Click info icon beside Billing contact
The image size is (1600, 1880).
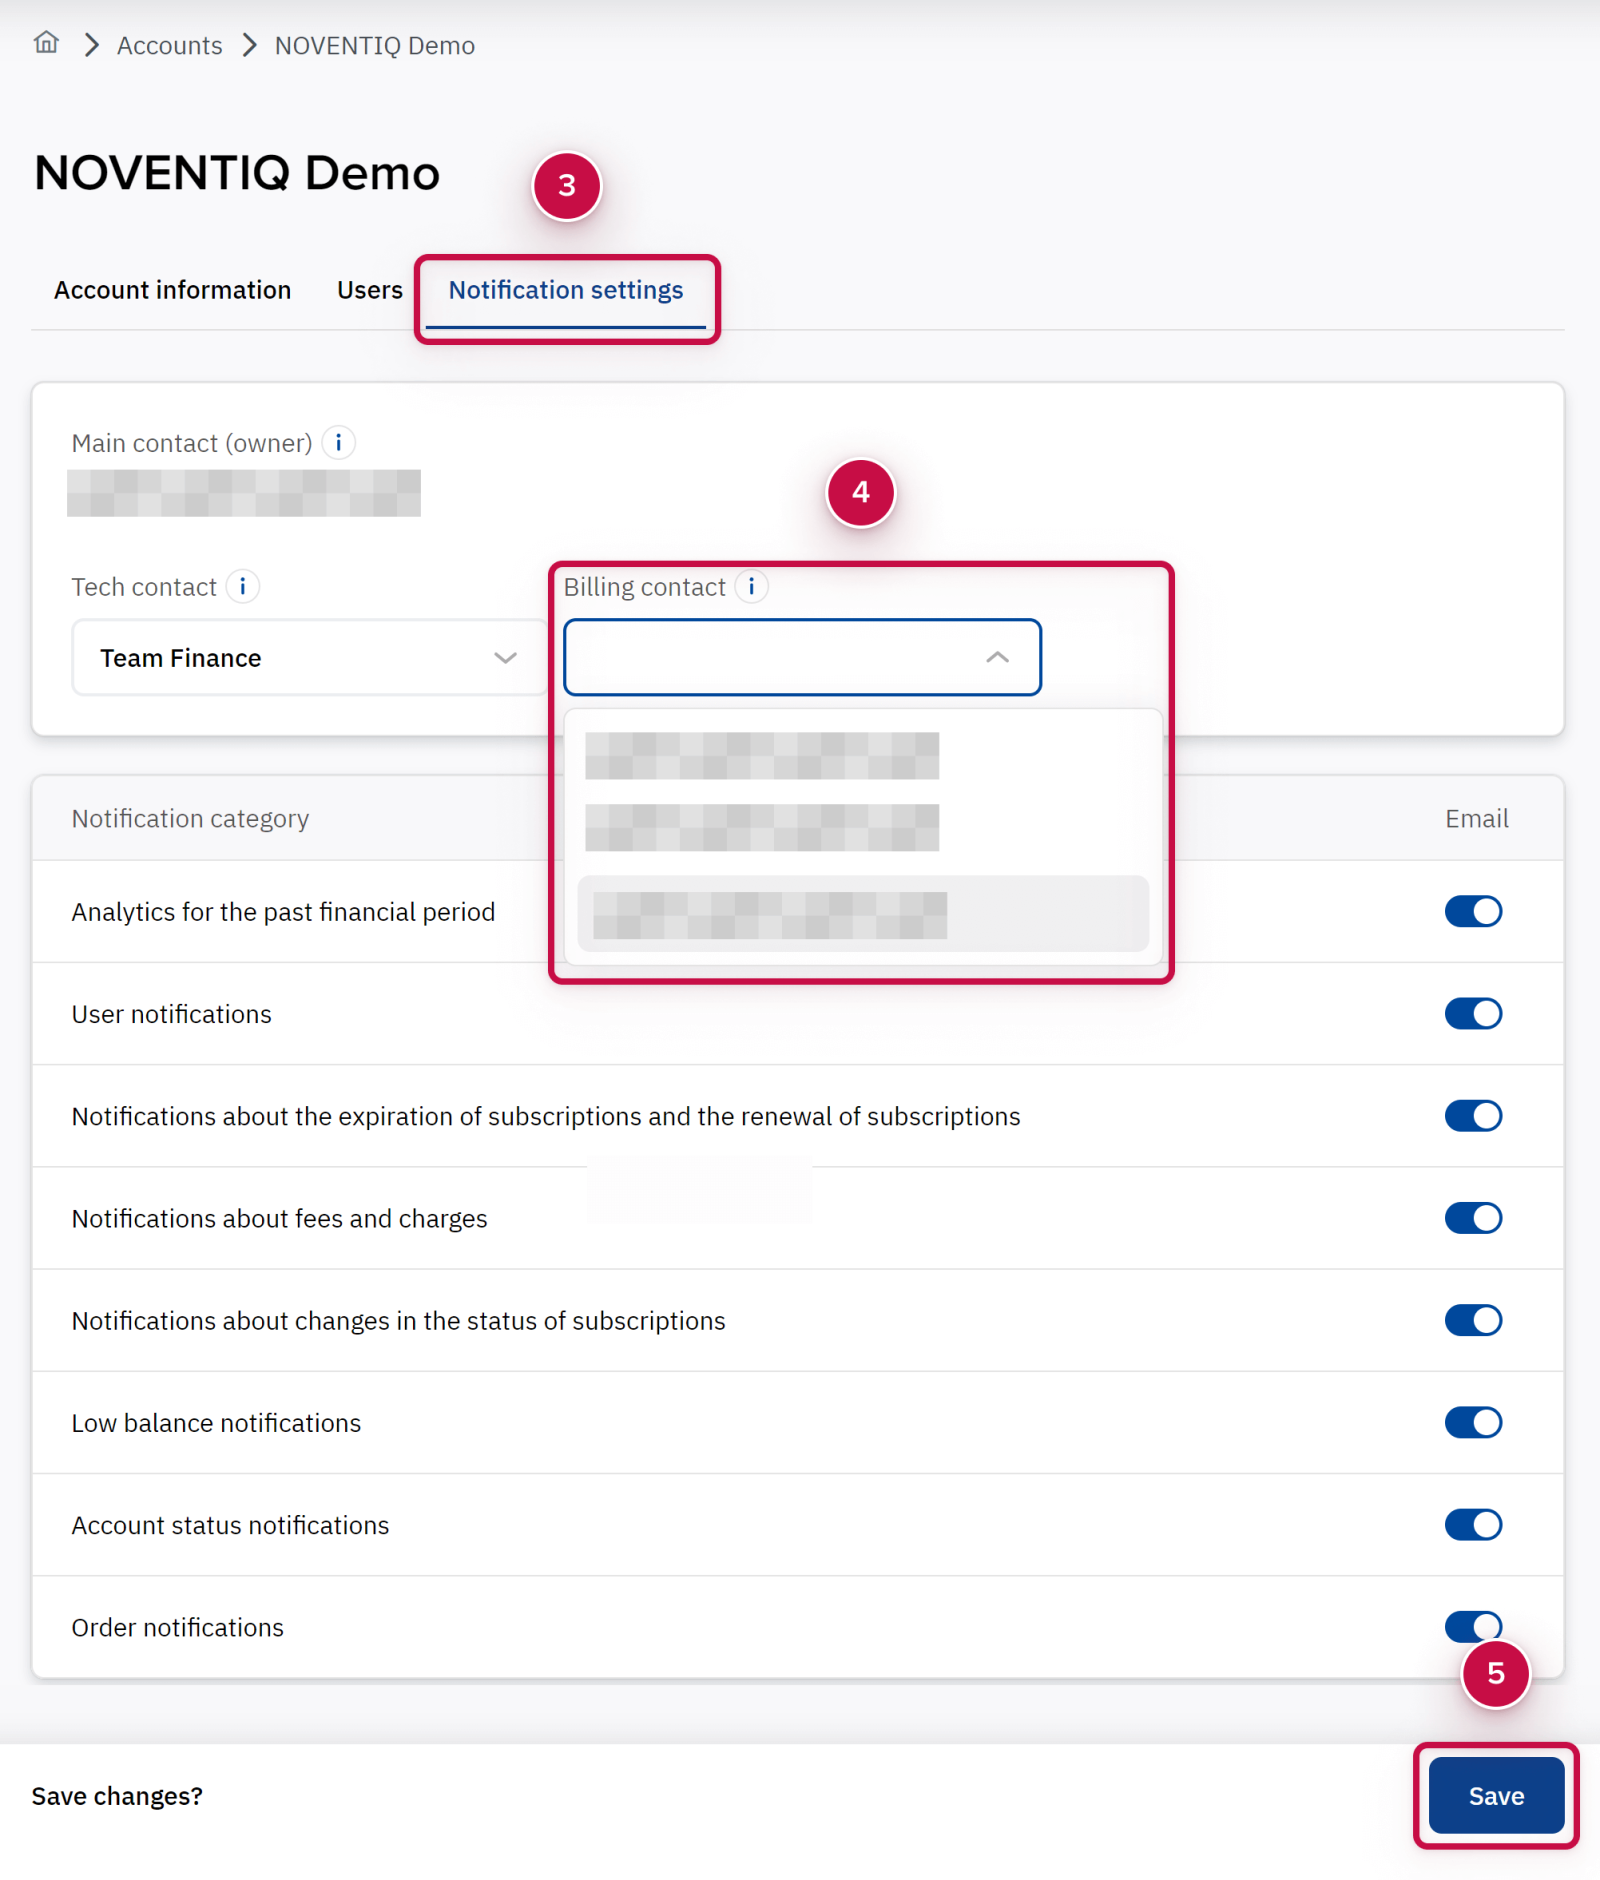coord(752,586)
